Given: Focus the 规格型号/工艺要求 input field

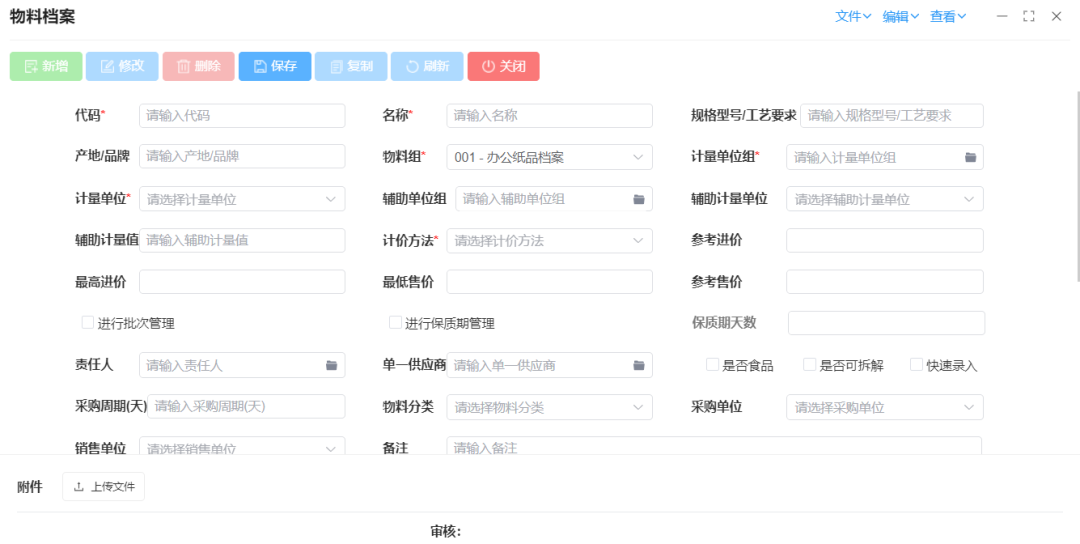Looking at the screenshot, I should (x=892, y=116).
